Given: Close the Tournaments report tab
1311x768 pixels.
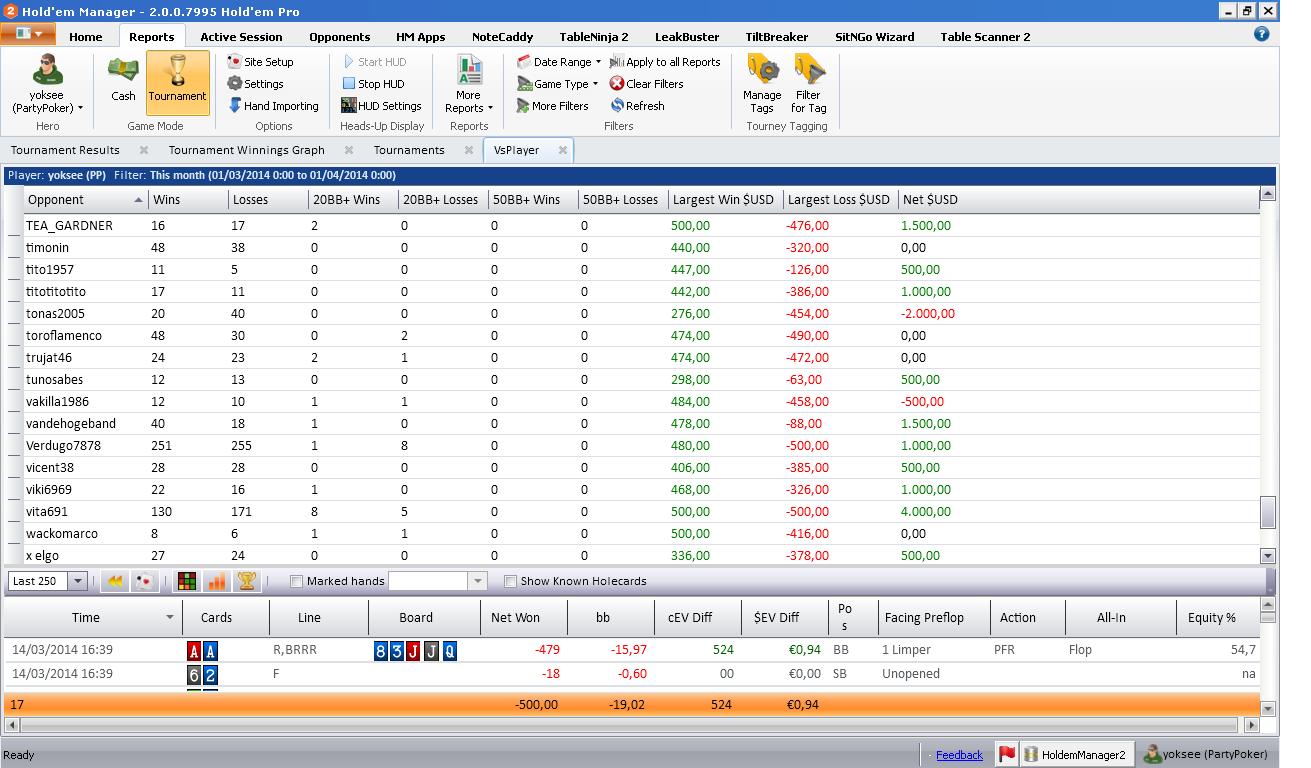Looking at the screenshot, I should pyautogui.click(x=469, y=150).
